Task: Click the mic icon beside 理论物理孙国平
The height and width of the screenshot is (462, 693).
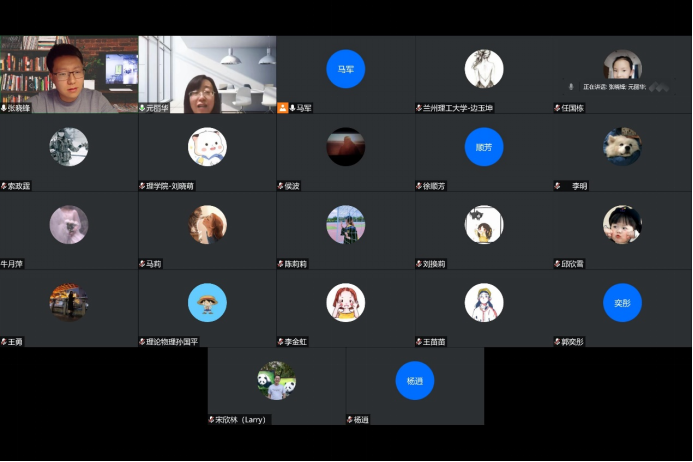Action: click(x=142, y=342)
